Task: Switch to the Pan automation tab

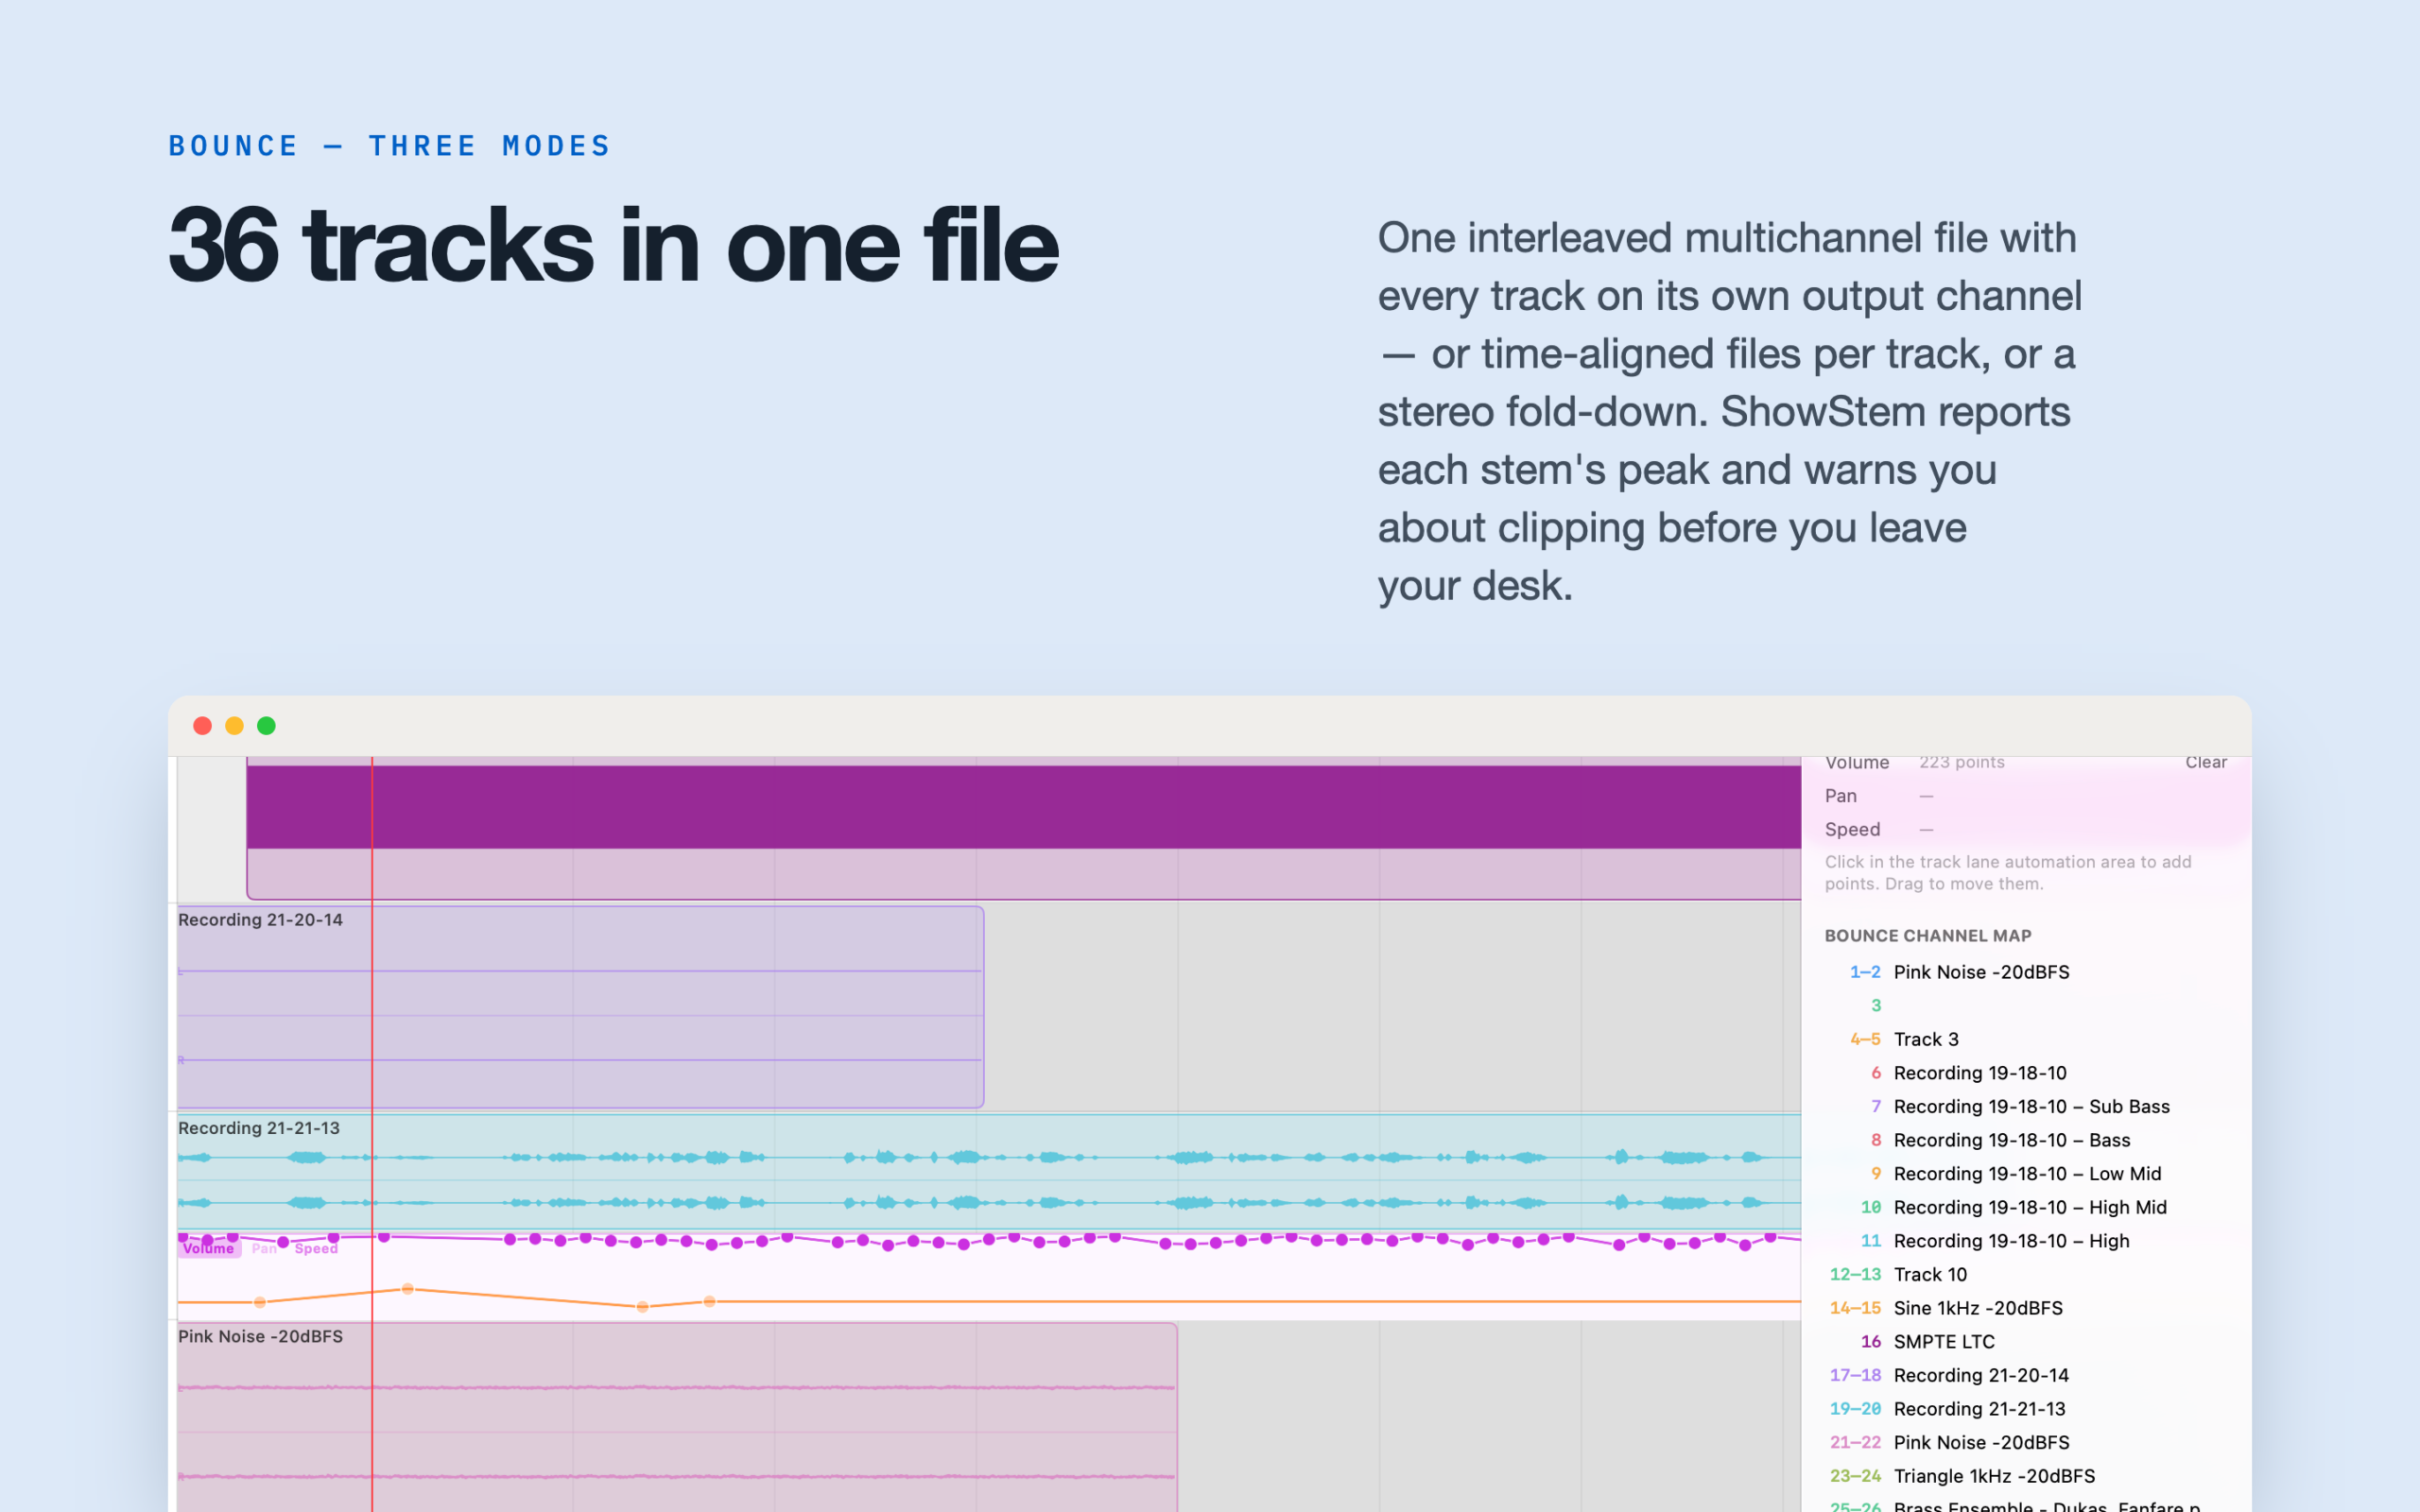Action: (x=264, y=1248)
